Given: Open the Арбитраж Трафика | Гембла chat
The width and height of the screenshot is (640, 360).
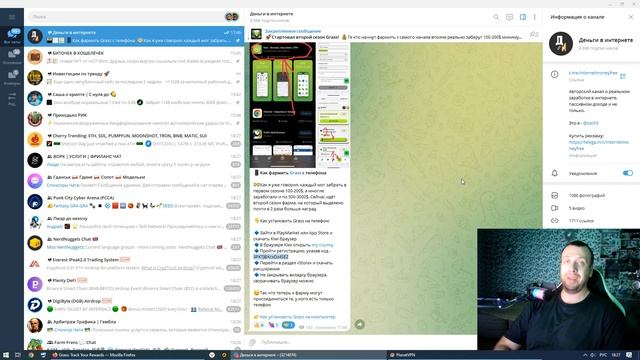Looking at the screenshot, I should point(134,326).
